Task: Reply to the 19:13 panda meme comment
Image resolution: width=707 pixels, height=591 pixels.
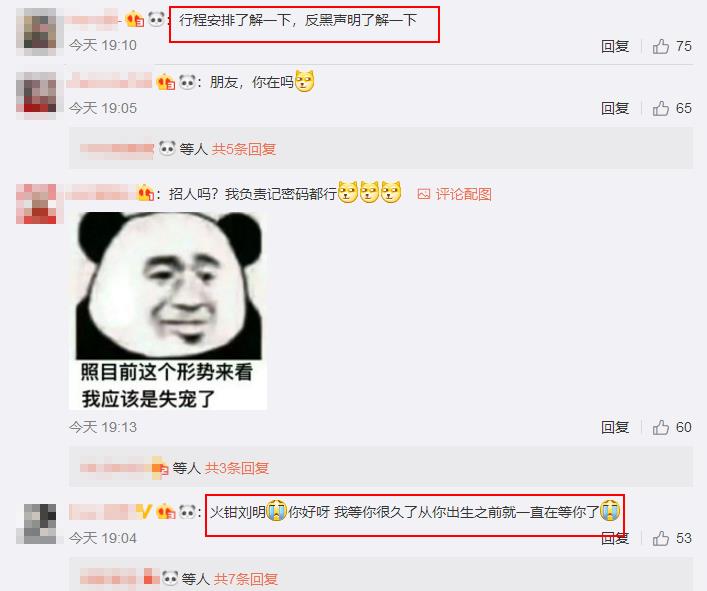Action: [615, 427]
